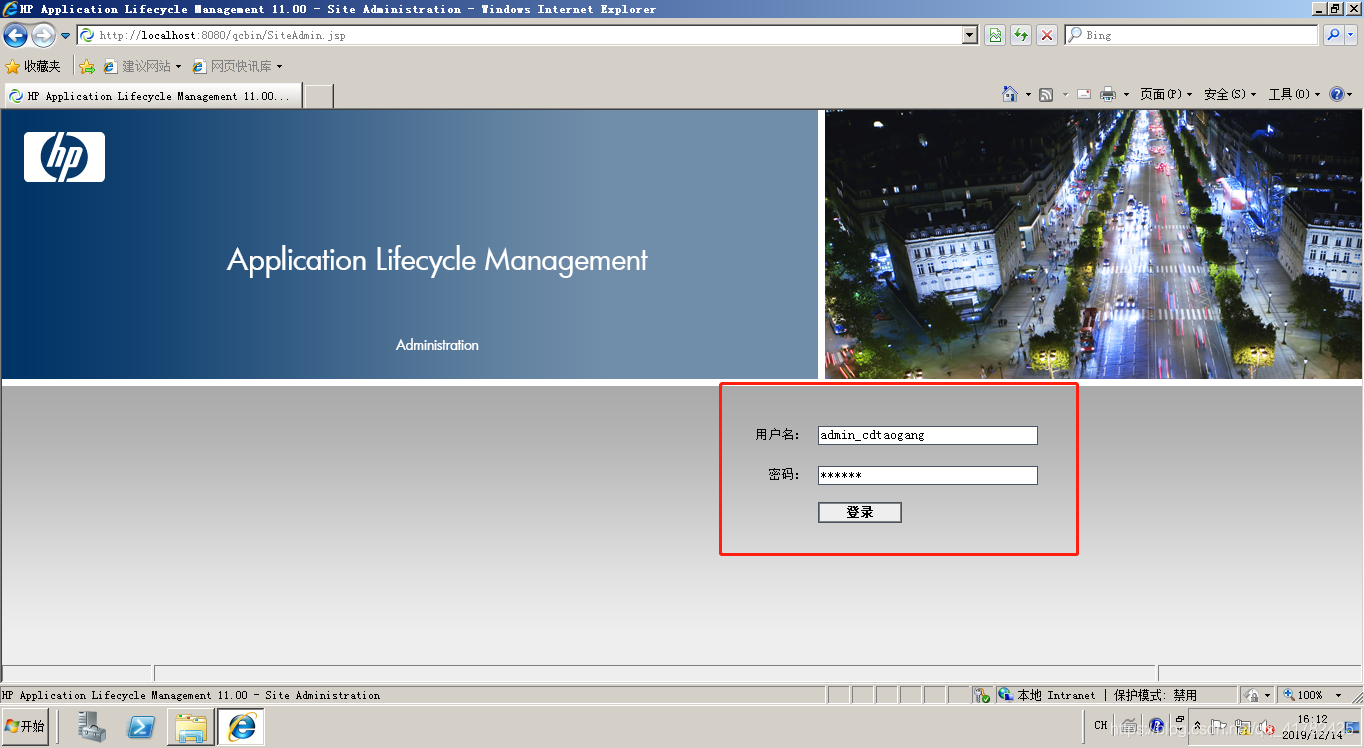Click the Application Lifecycle Management heading
The image size is (1364, 748).
click(437, 261)
